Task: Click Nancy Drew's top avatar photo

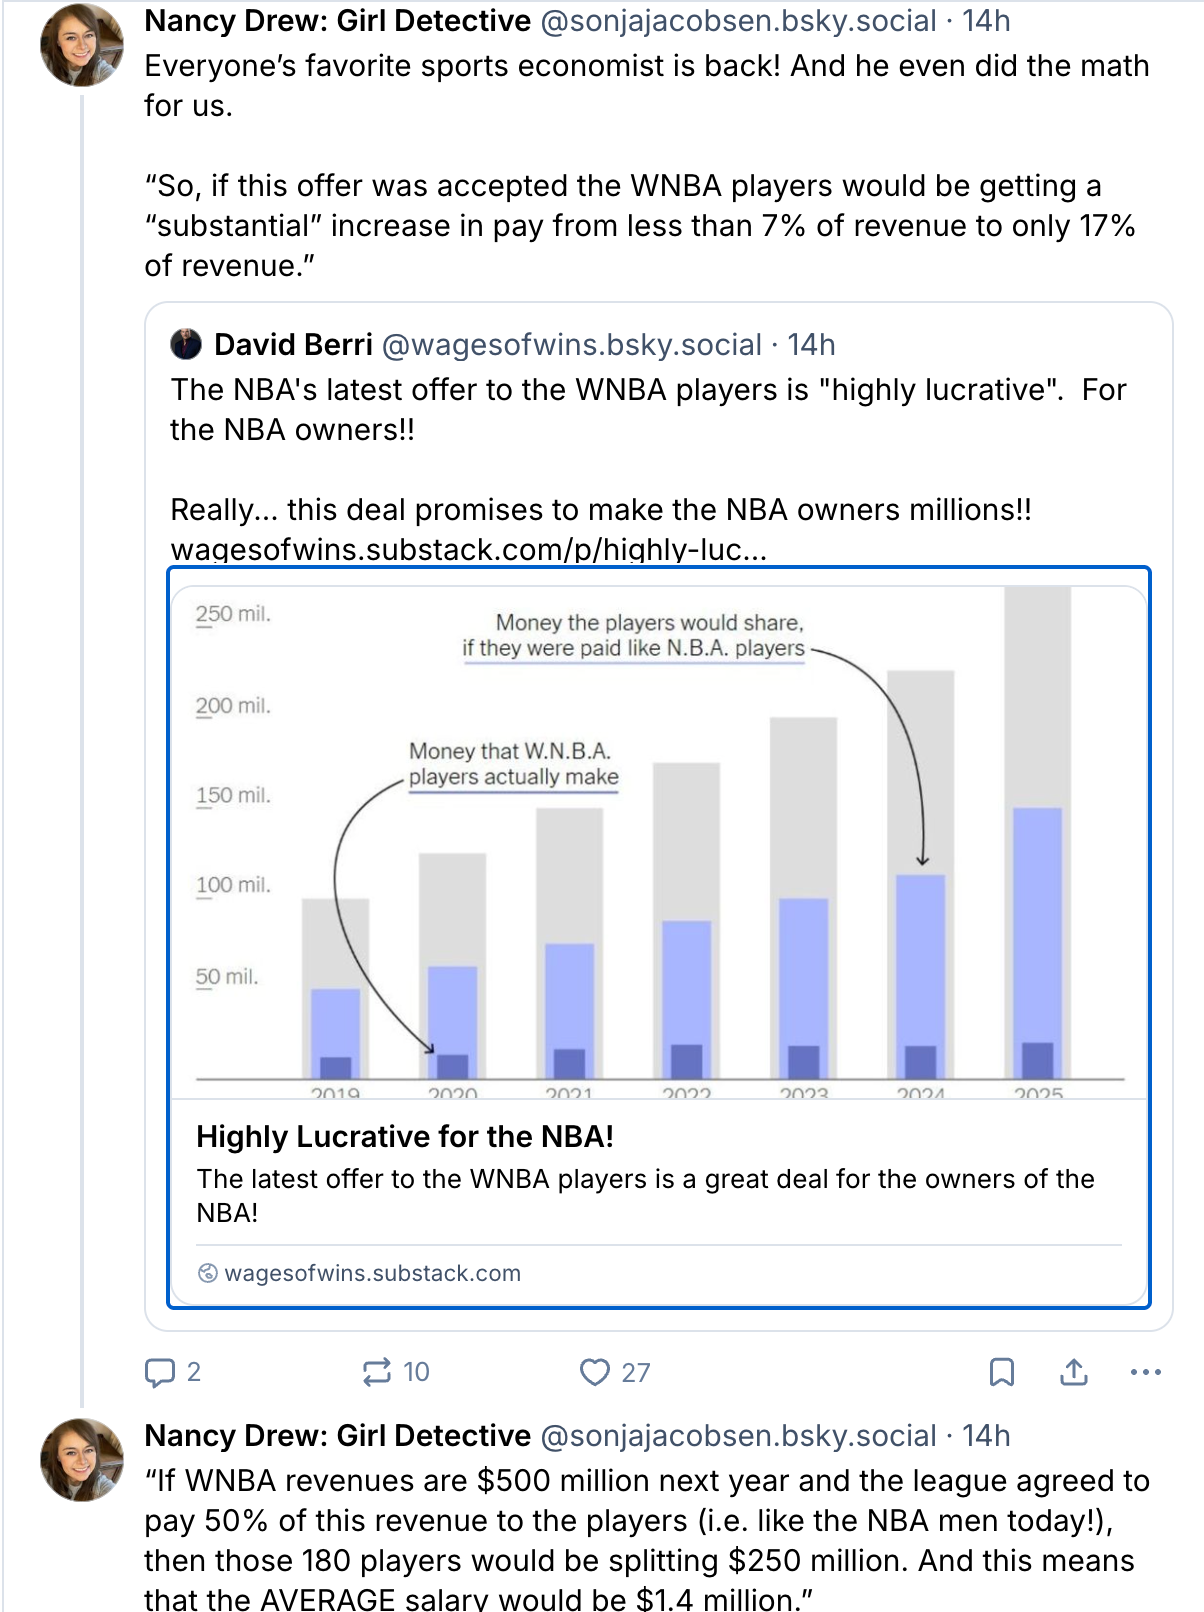Action: click(82, 45)
